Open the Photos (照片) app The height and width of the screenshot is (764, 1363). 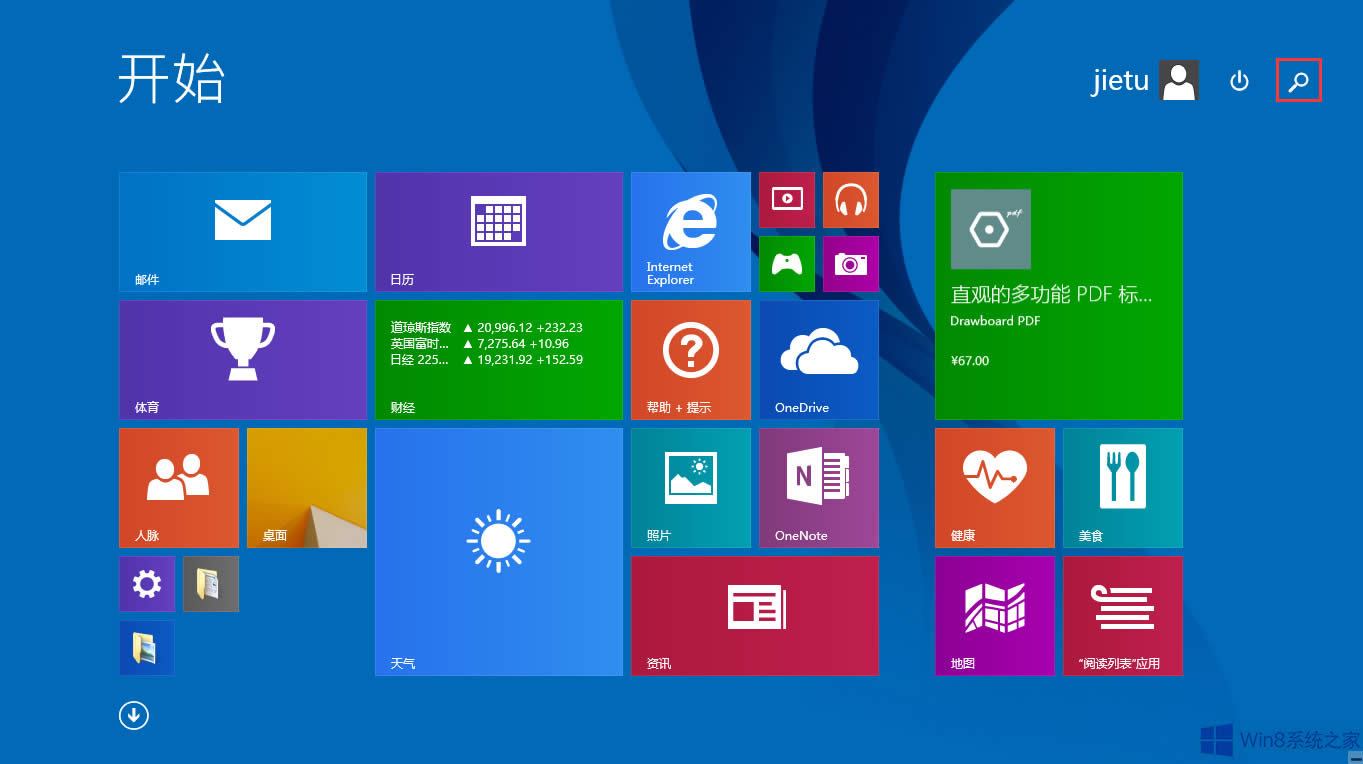click(x=690, y=487)
